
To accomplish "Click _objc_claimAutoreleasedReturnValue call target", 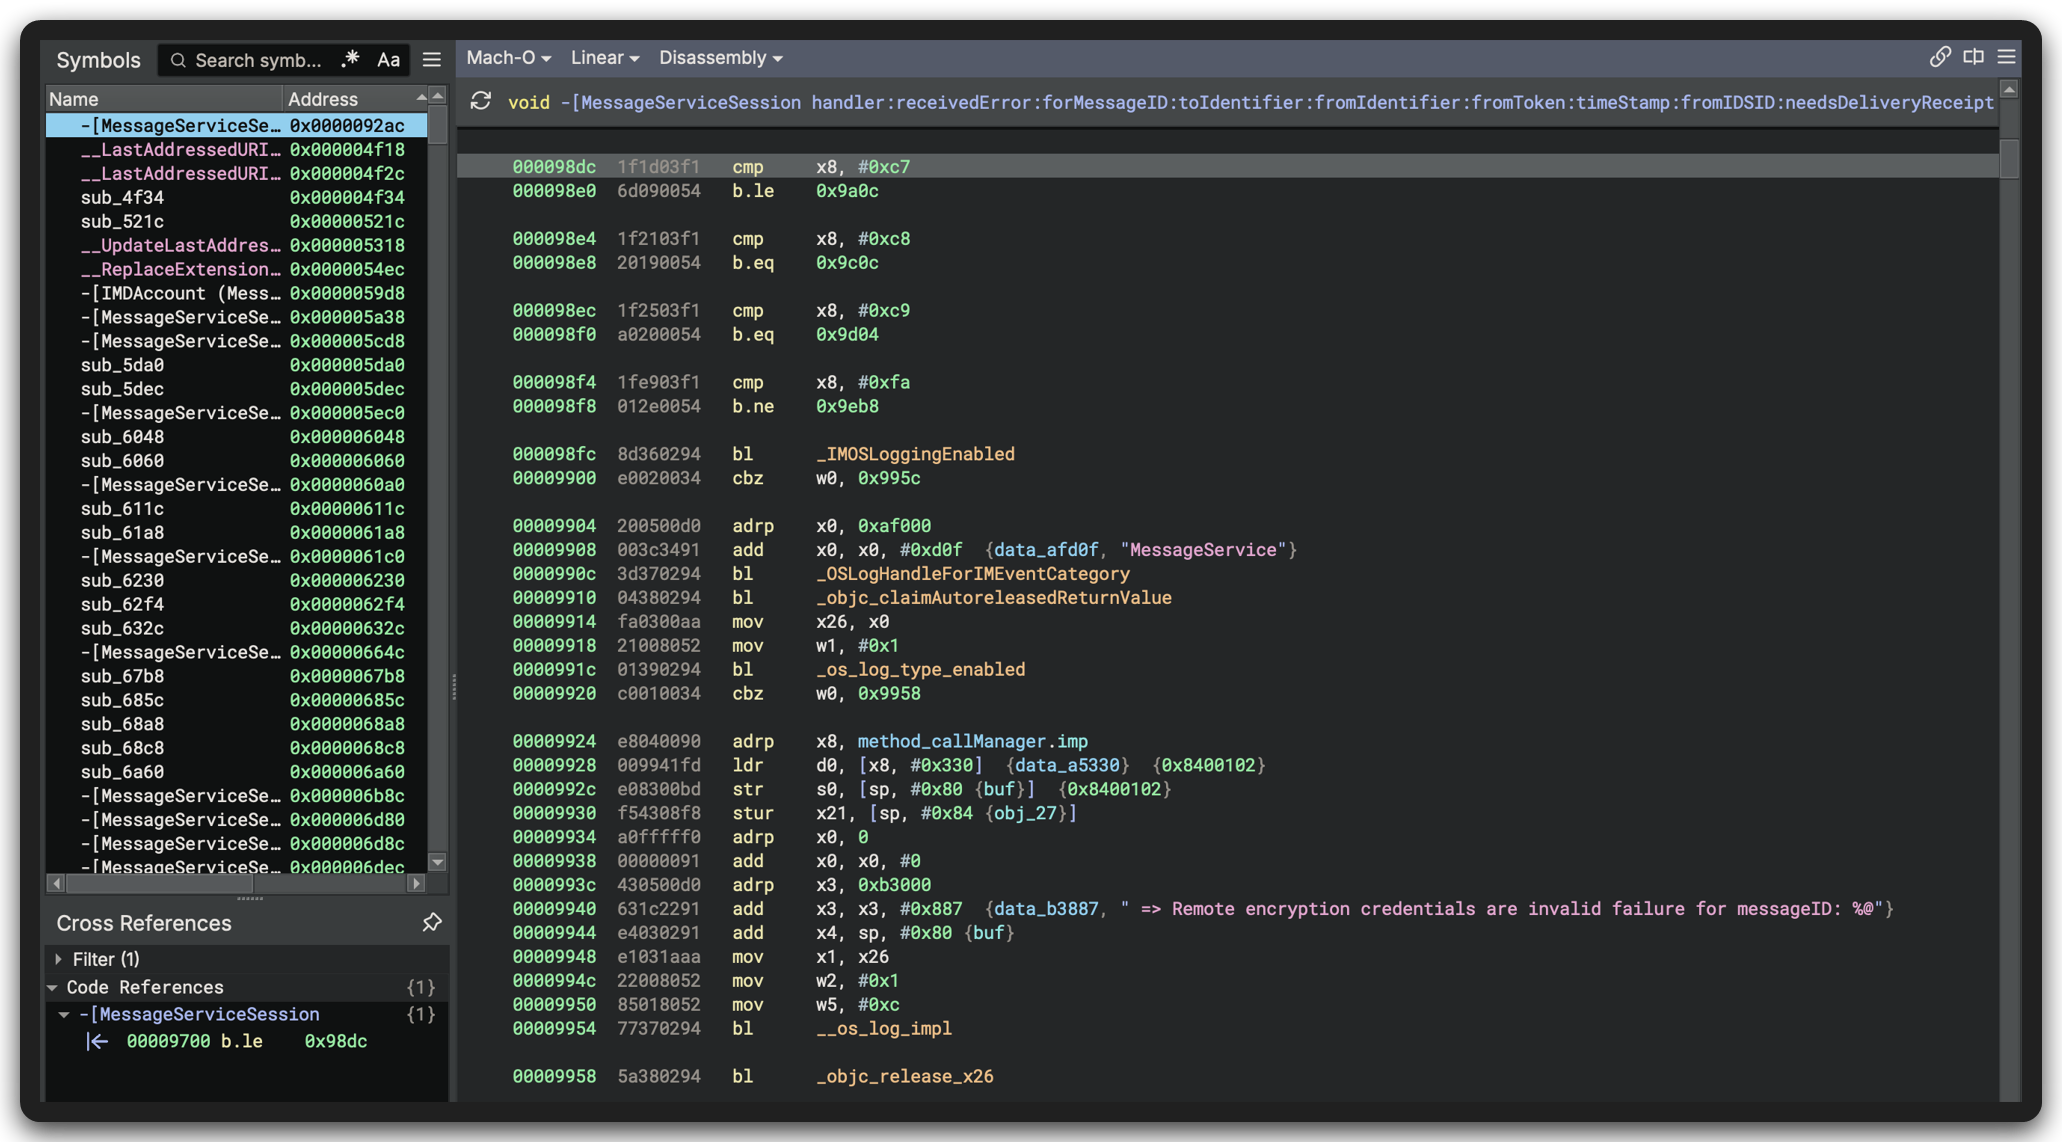I will (x=994, y=598).
